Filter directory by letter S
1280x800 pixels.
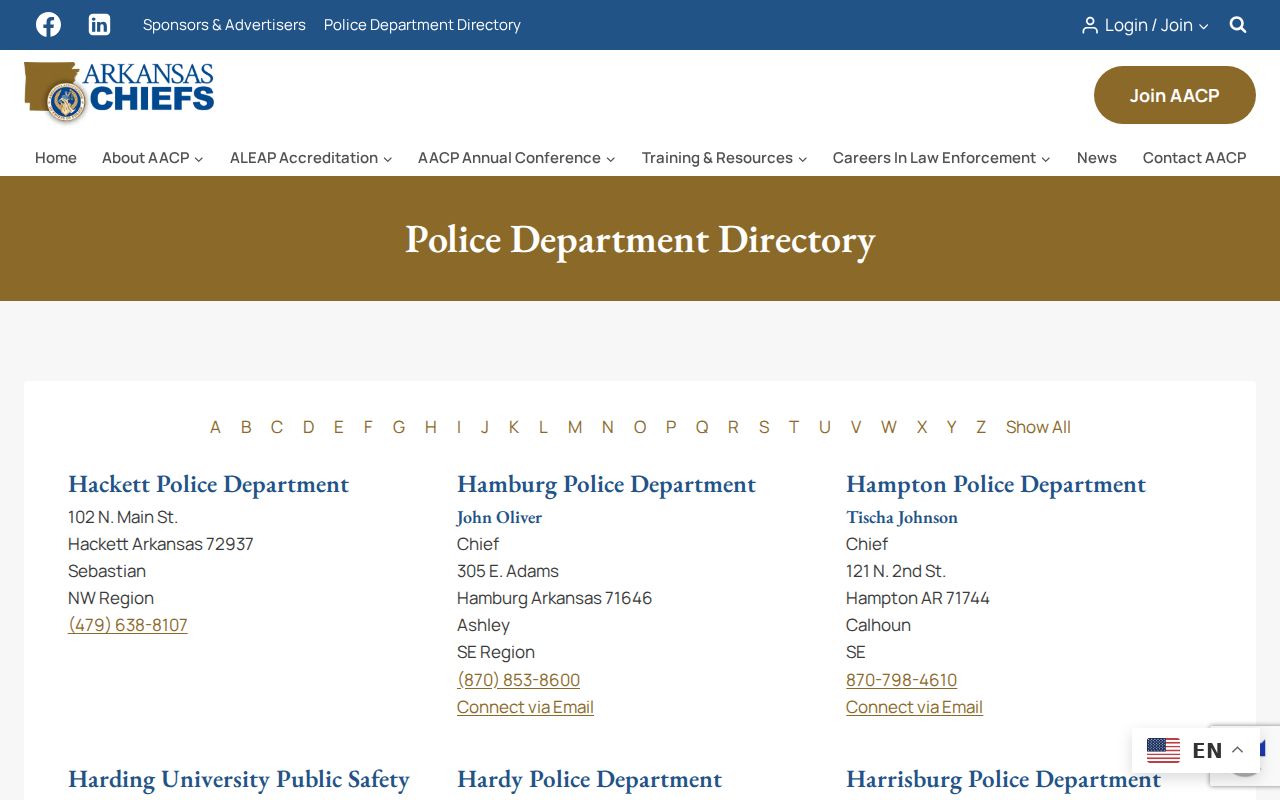pyautogui.click(x=764, y=427)
